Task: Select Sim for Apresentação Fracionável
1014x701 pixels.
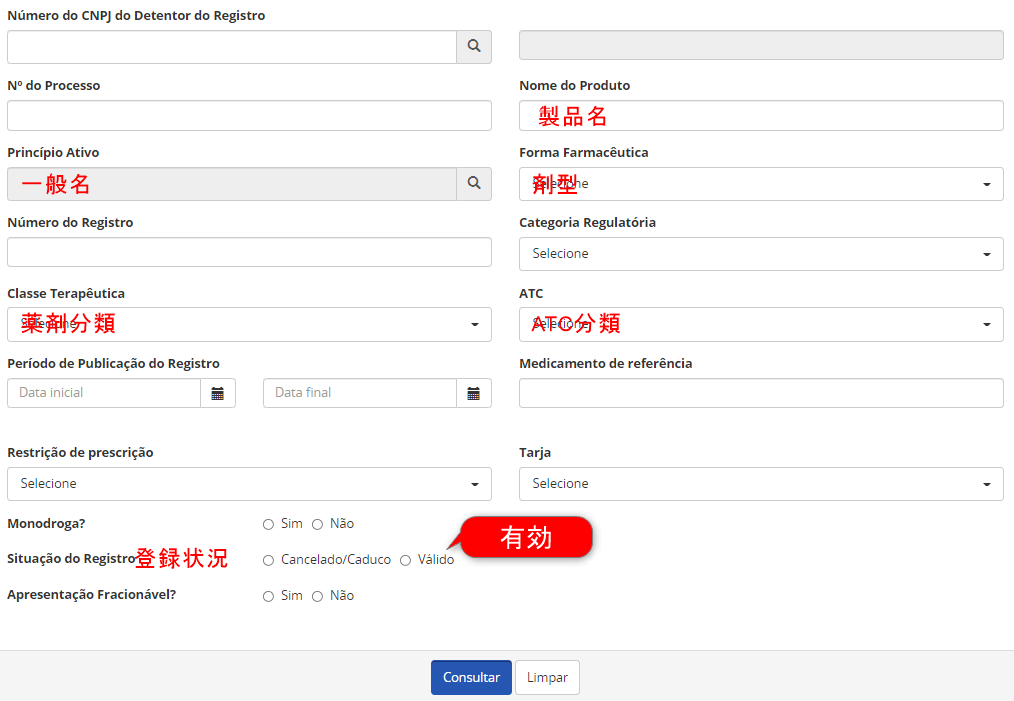Action: point(268,596)
